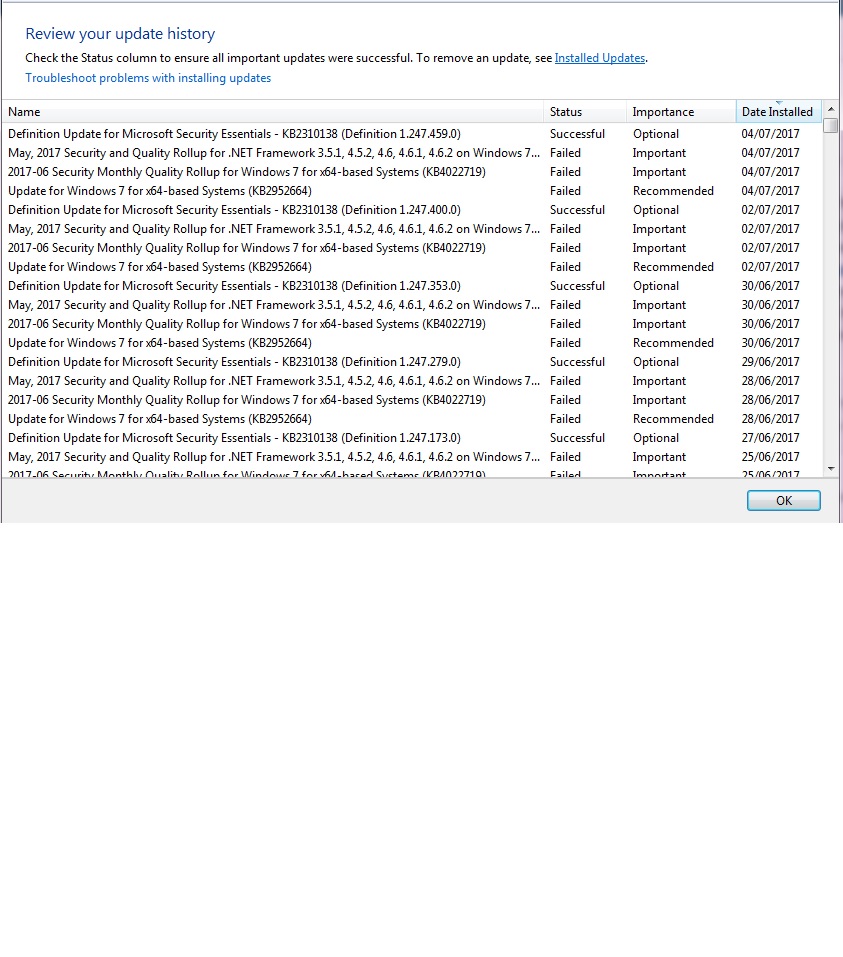Click the OK button
This screenshot has width=843, height=957.
pyautogui.click(x=784, y=500)
